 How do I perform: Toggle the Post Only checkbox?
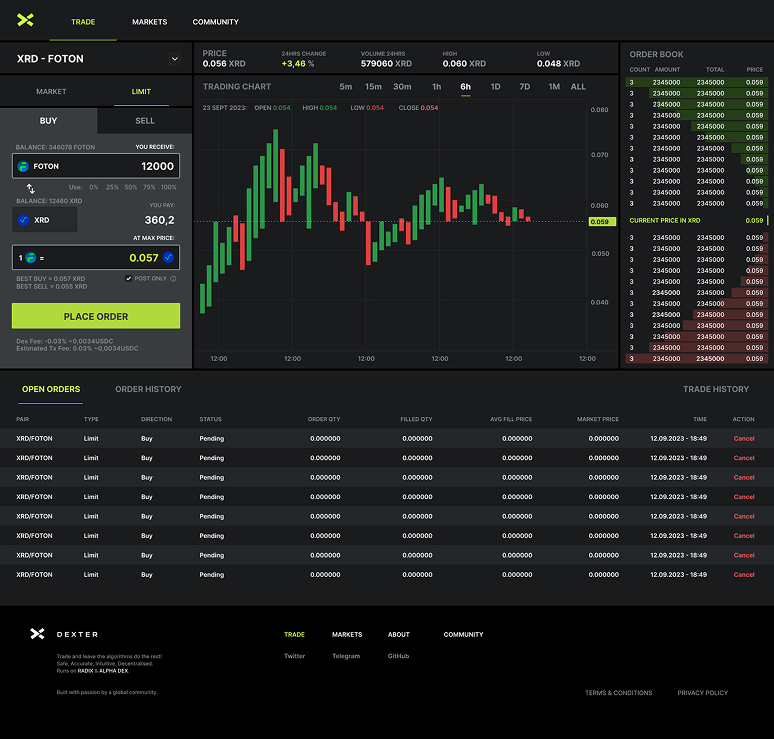(128, 279)
